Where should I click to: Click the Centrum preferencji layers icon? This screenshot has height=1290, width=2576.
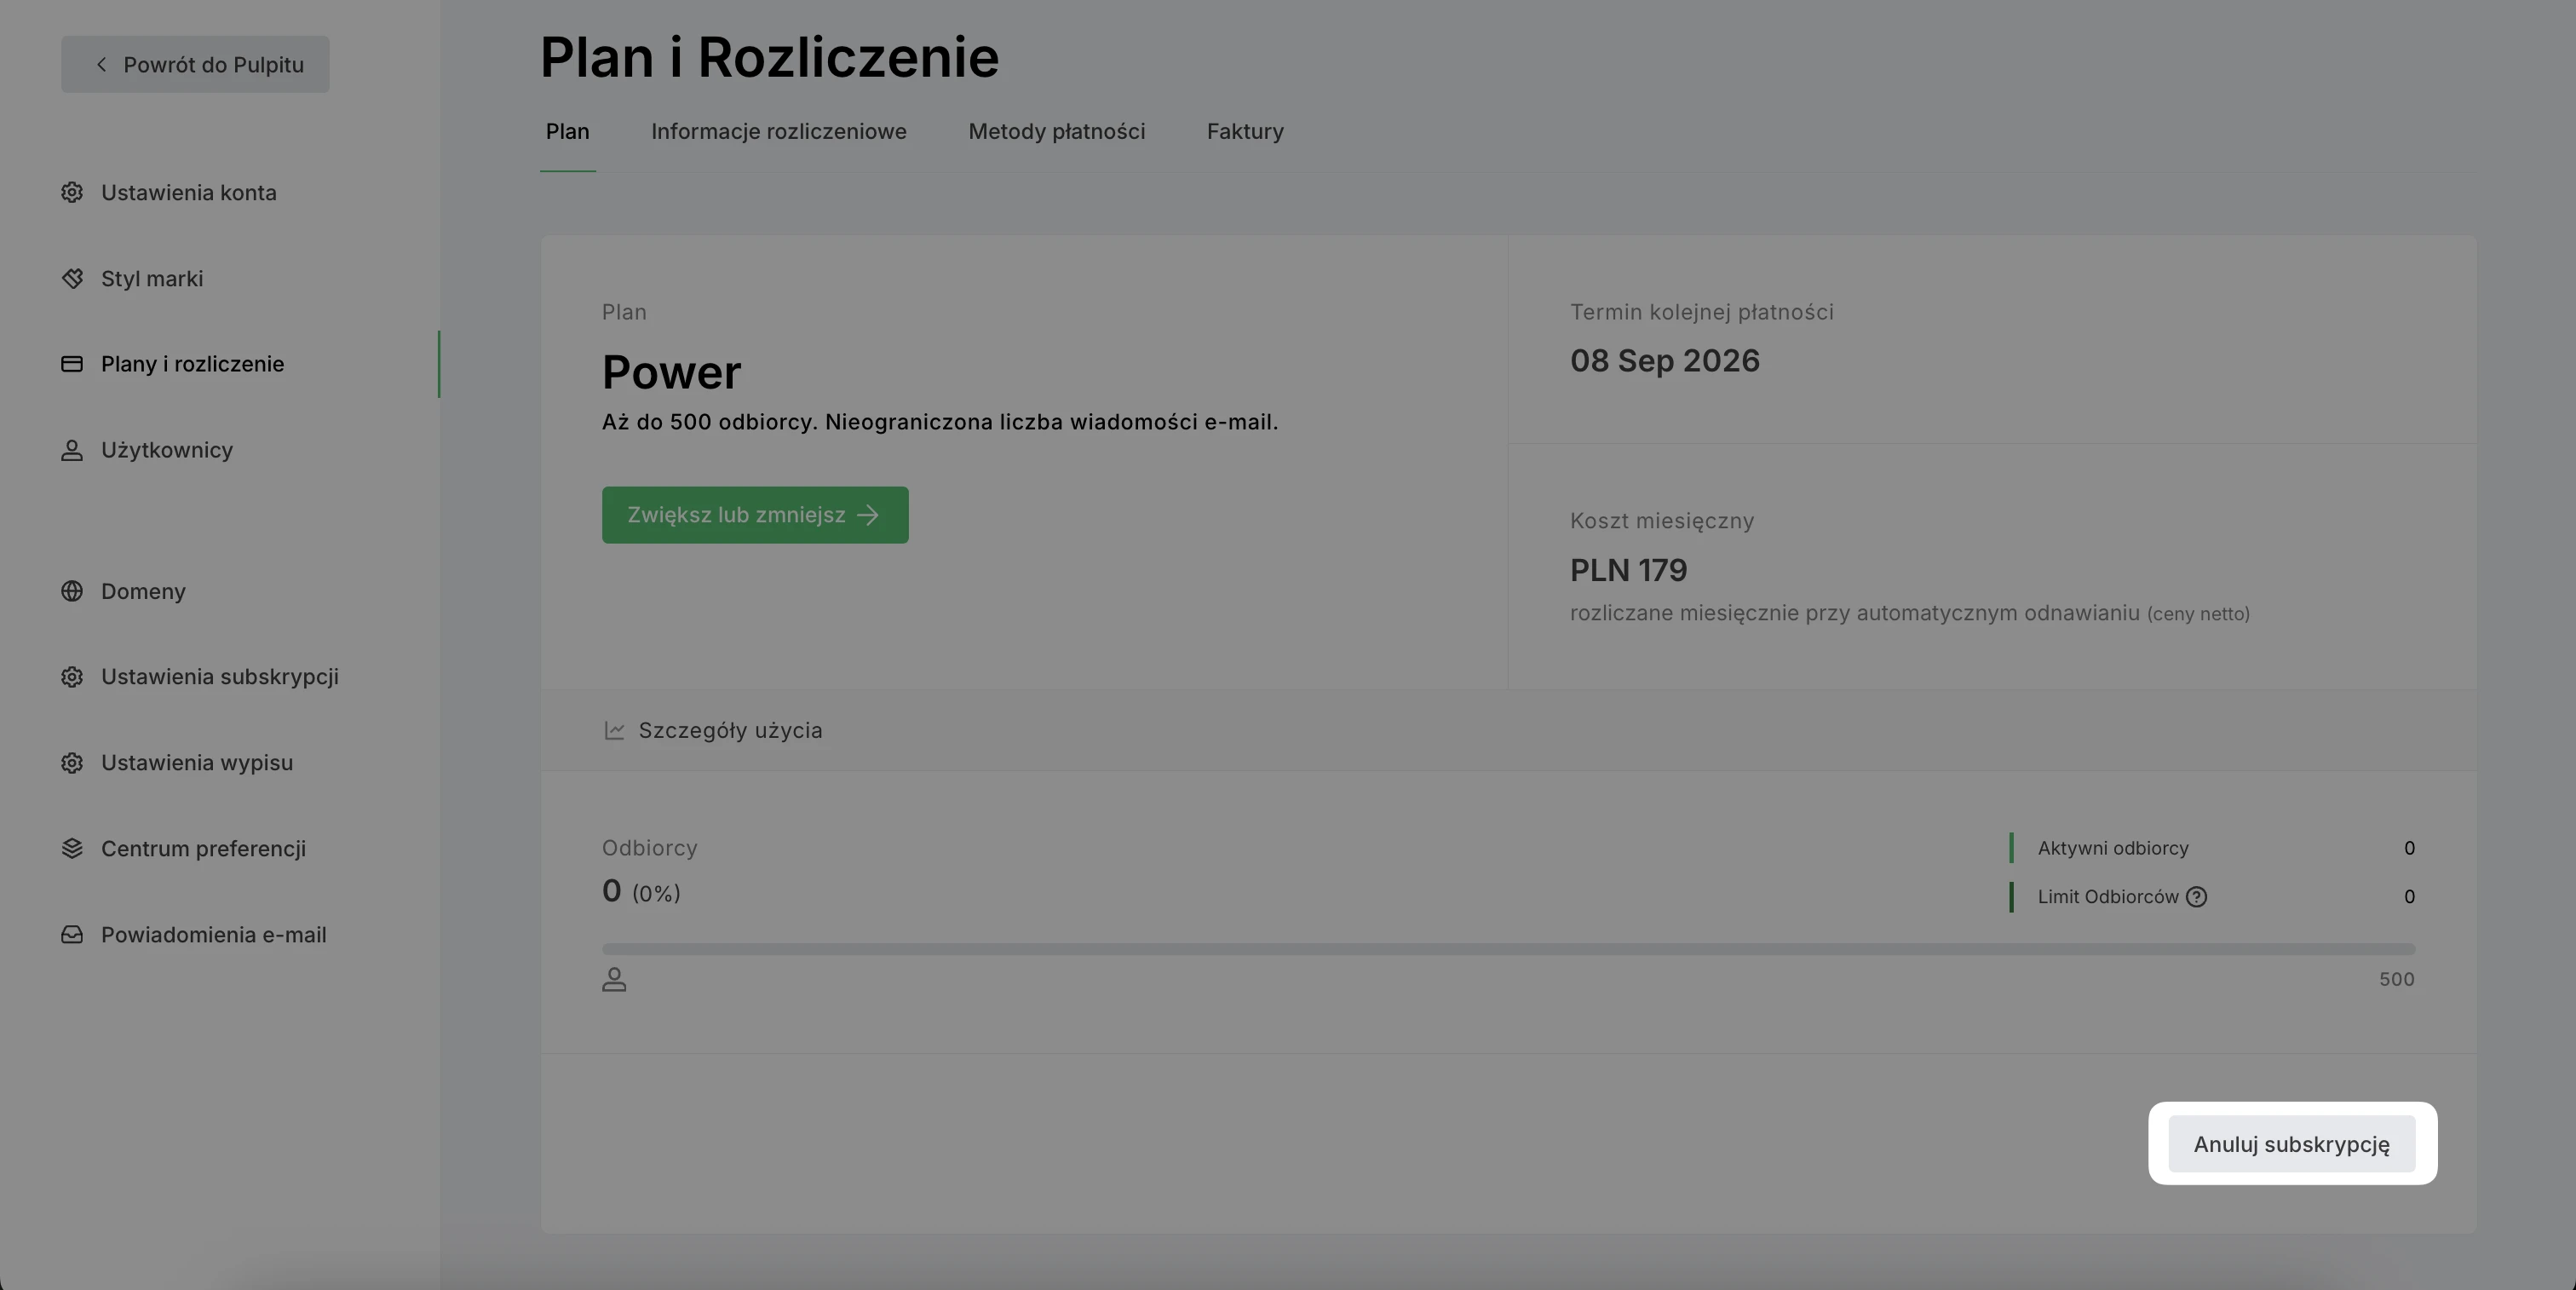coord(72,849)
